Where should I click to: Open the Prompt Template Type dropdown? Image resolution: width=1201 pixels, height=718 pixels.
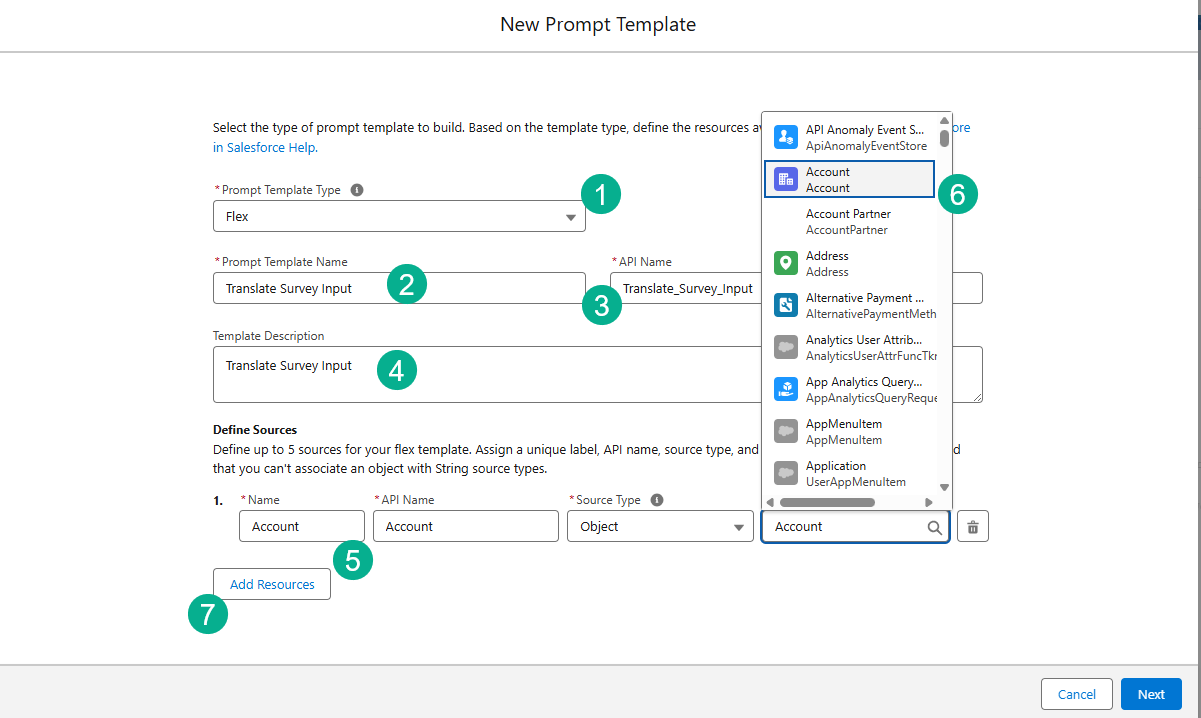(399, 216)
